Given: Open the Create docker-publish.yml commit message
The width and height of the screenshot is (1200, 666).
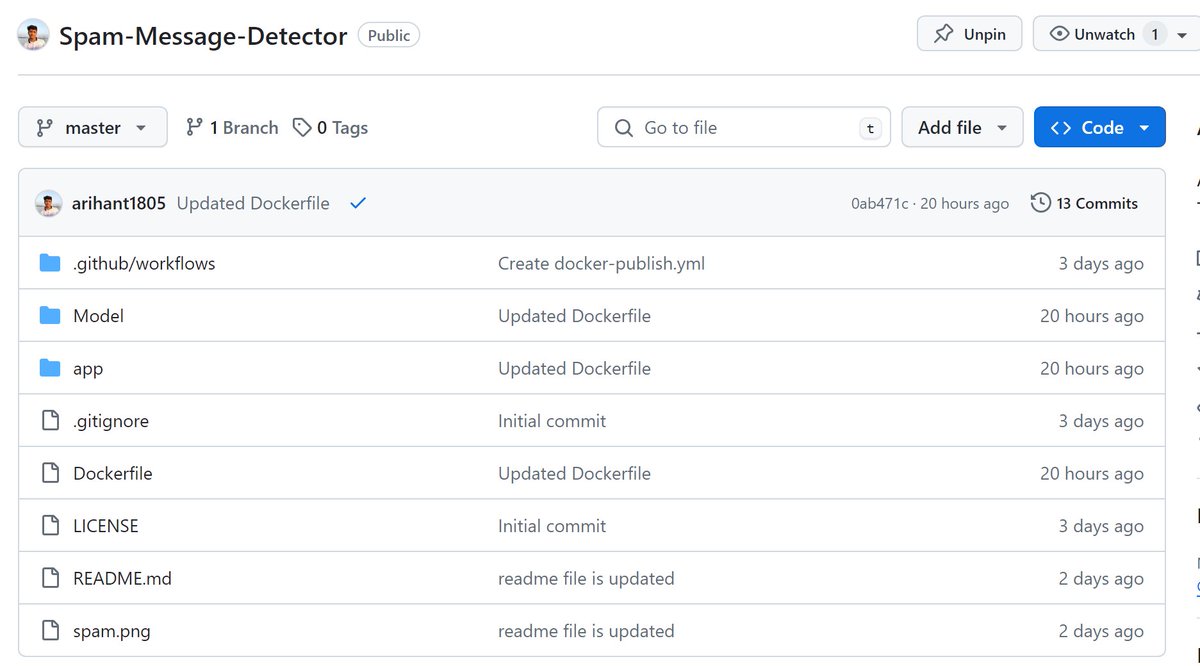Looking at the screenshot, I should (602, 264).
